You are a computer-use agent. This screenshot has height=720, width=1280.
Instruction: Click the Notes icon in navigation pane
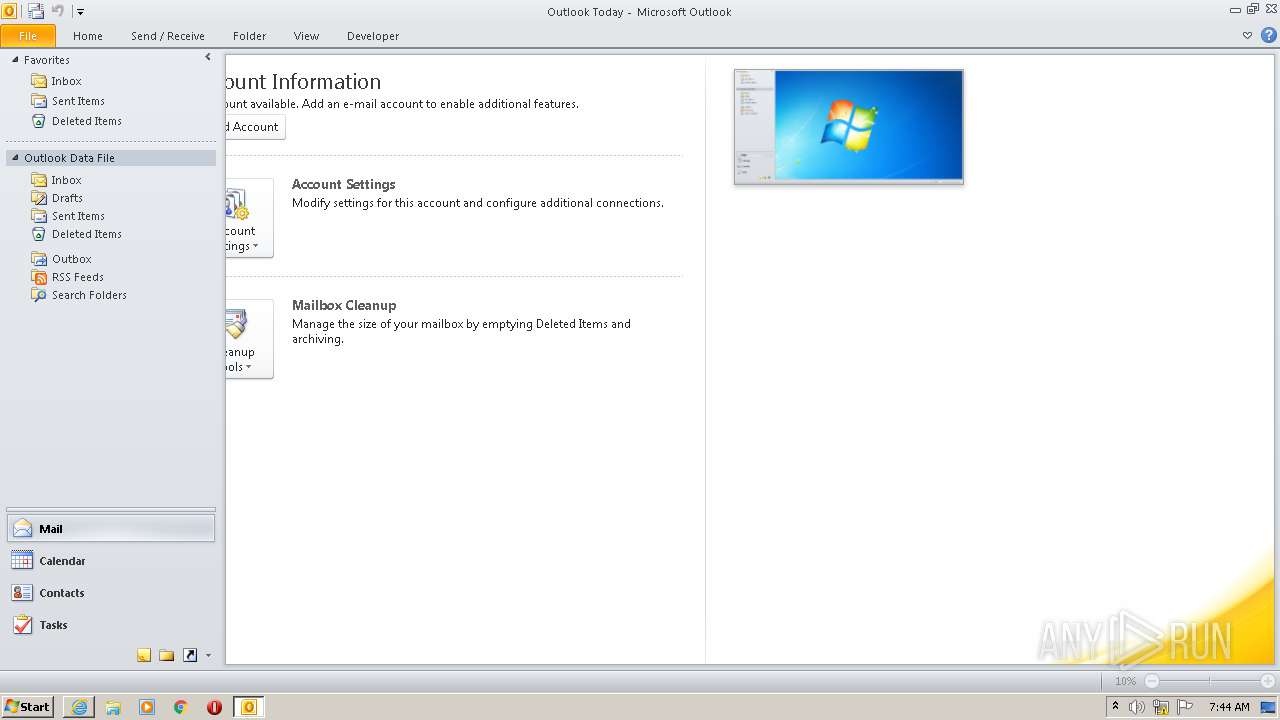(144, 655)
